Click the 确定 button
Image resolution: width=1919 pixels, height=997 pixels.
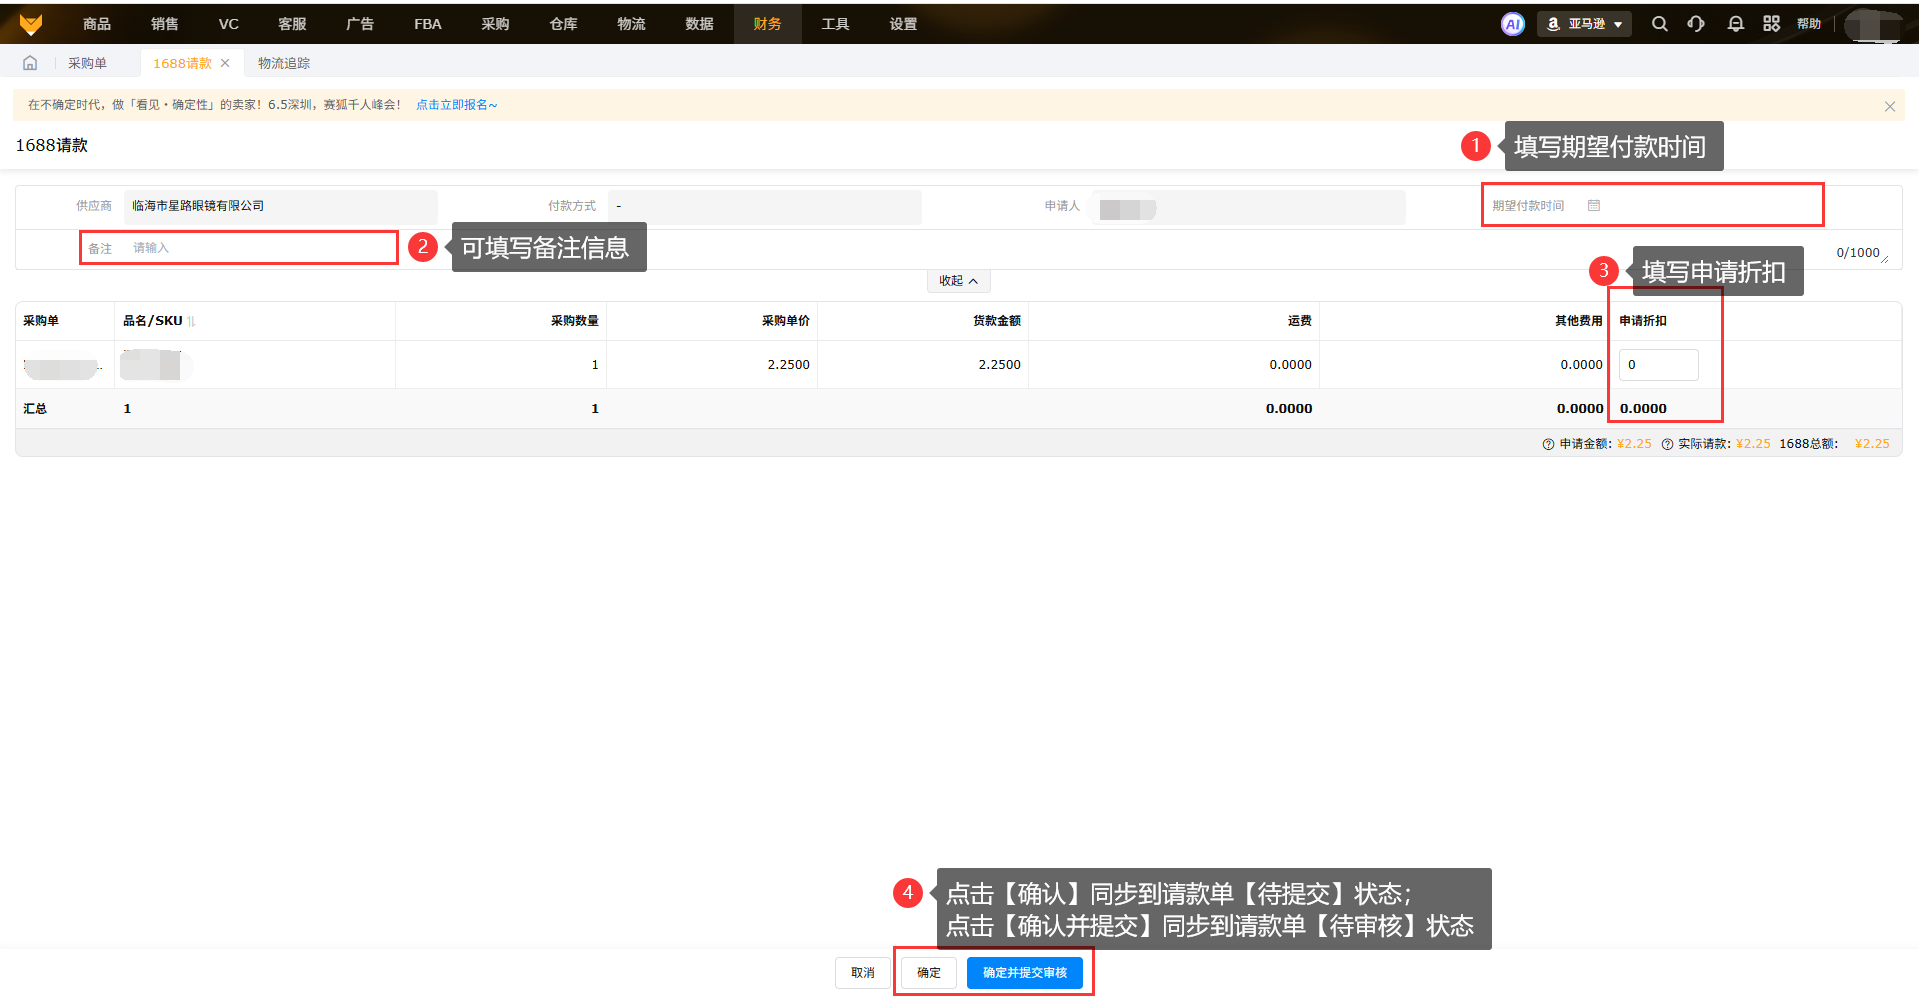pyautogui.click(x=929, y=973)
